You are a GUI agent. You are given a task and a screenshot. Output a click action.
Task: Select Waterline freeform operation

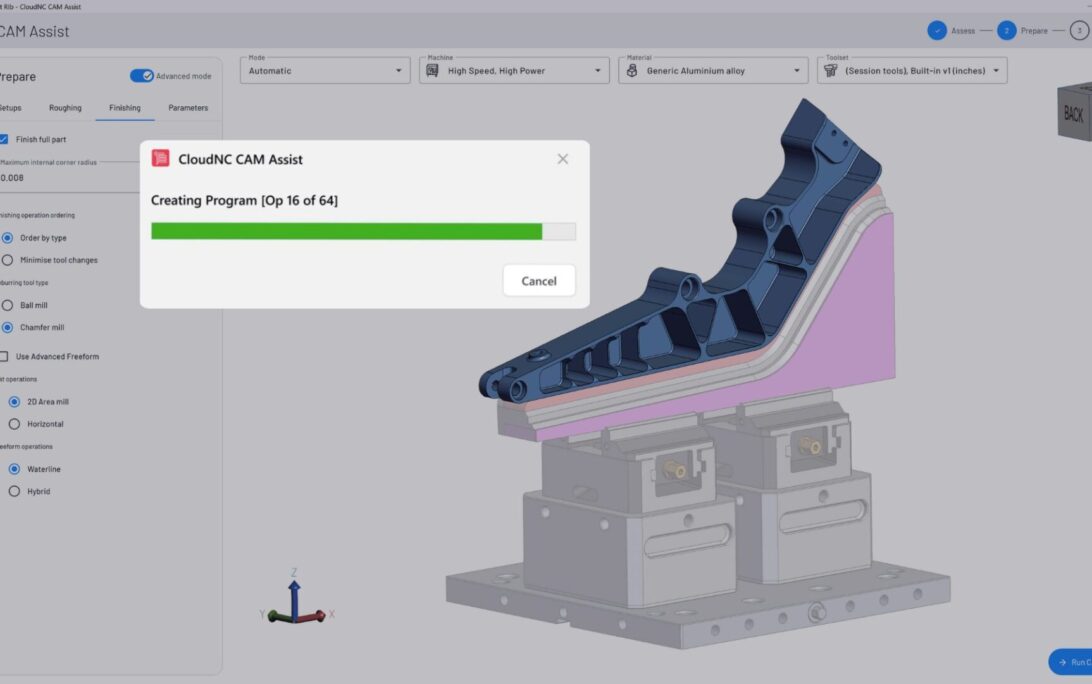[14, 469]
